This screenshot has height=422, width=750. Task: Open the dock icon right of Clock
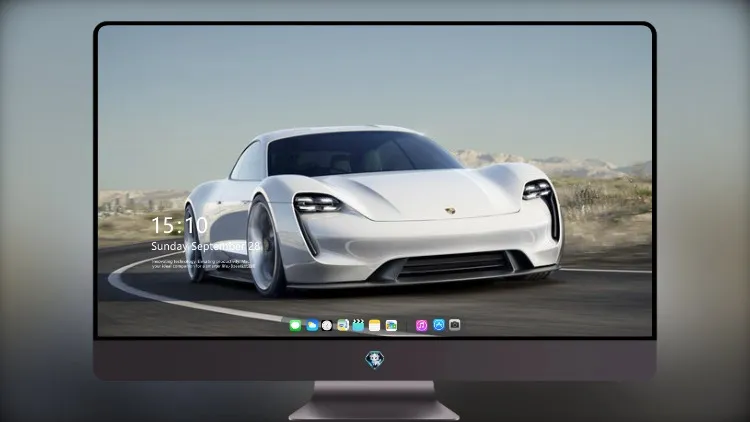click(x=342, y=325)
